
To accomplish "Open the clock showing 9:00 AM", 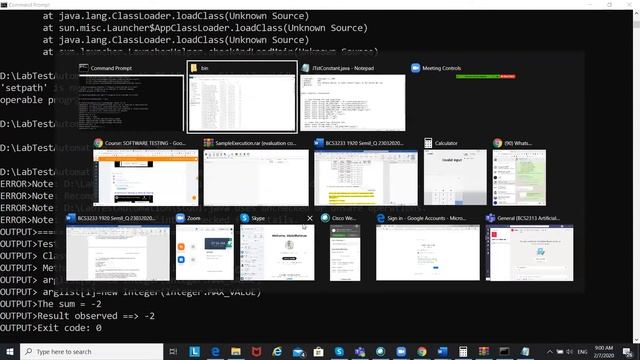I will click(604, 351).
